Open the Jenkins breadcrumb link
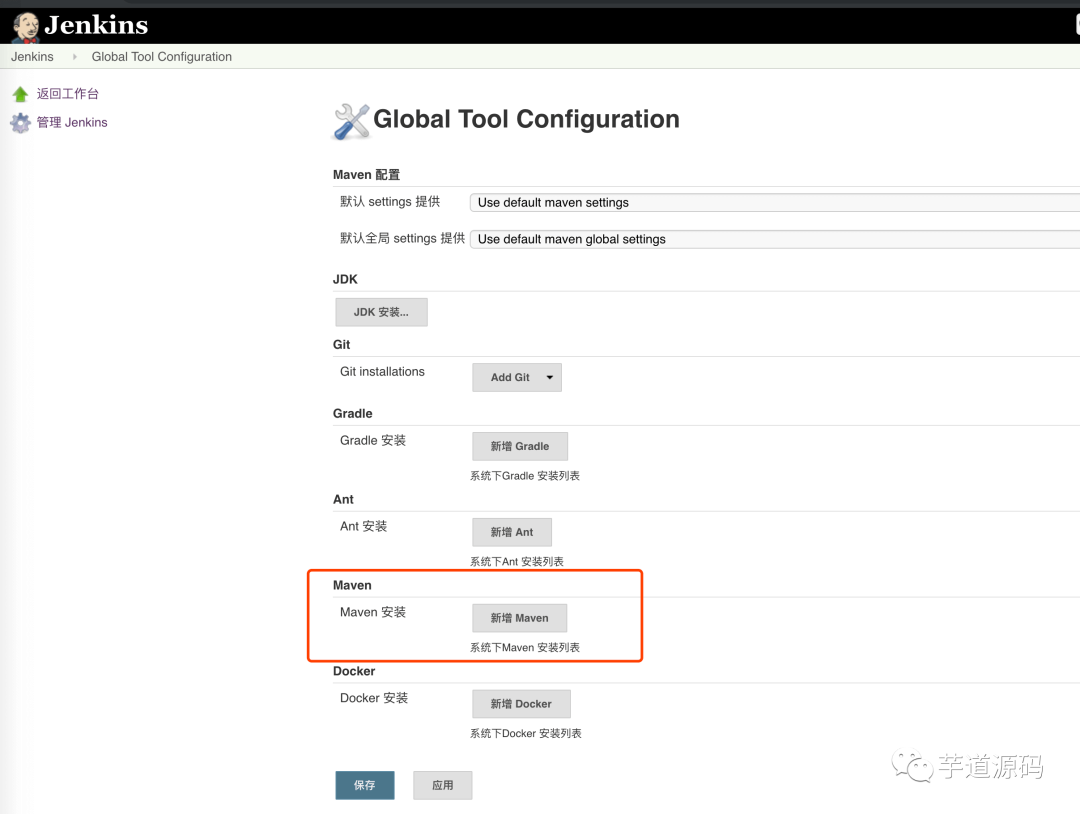Image resolution: width=1080 pixels, height=814 pixels. point(32,56)
